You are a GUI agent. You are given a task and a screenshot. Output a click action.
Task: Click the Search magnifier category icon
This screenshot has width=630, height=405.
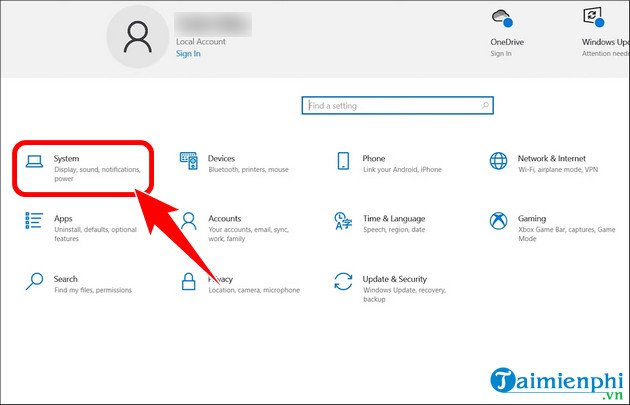(34, 281)
